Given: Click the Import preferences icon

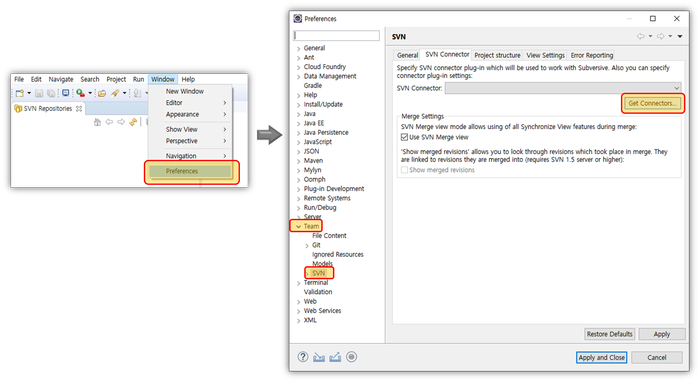Looking at the screenshot, I should click(x=319, y=357).
